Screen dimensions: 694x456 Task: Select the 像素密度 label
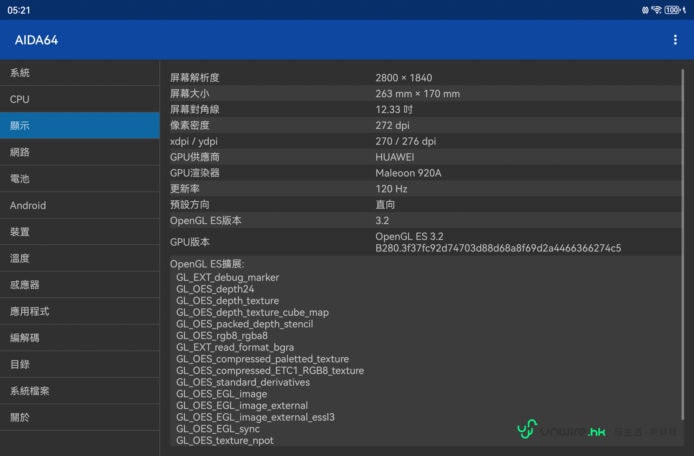(189, 125)
